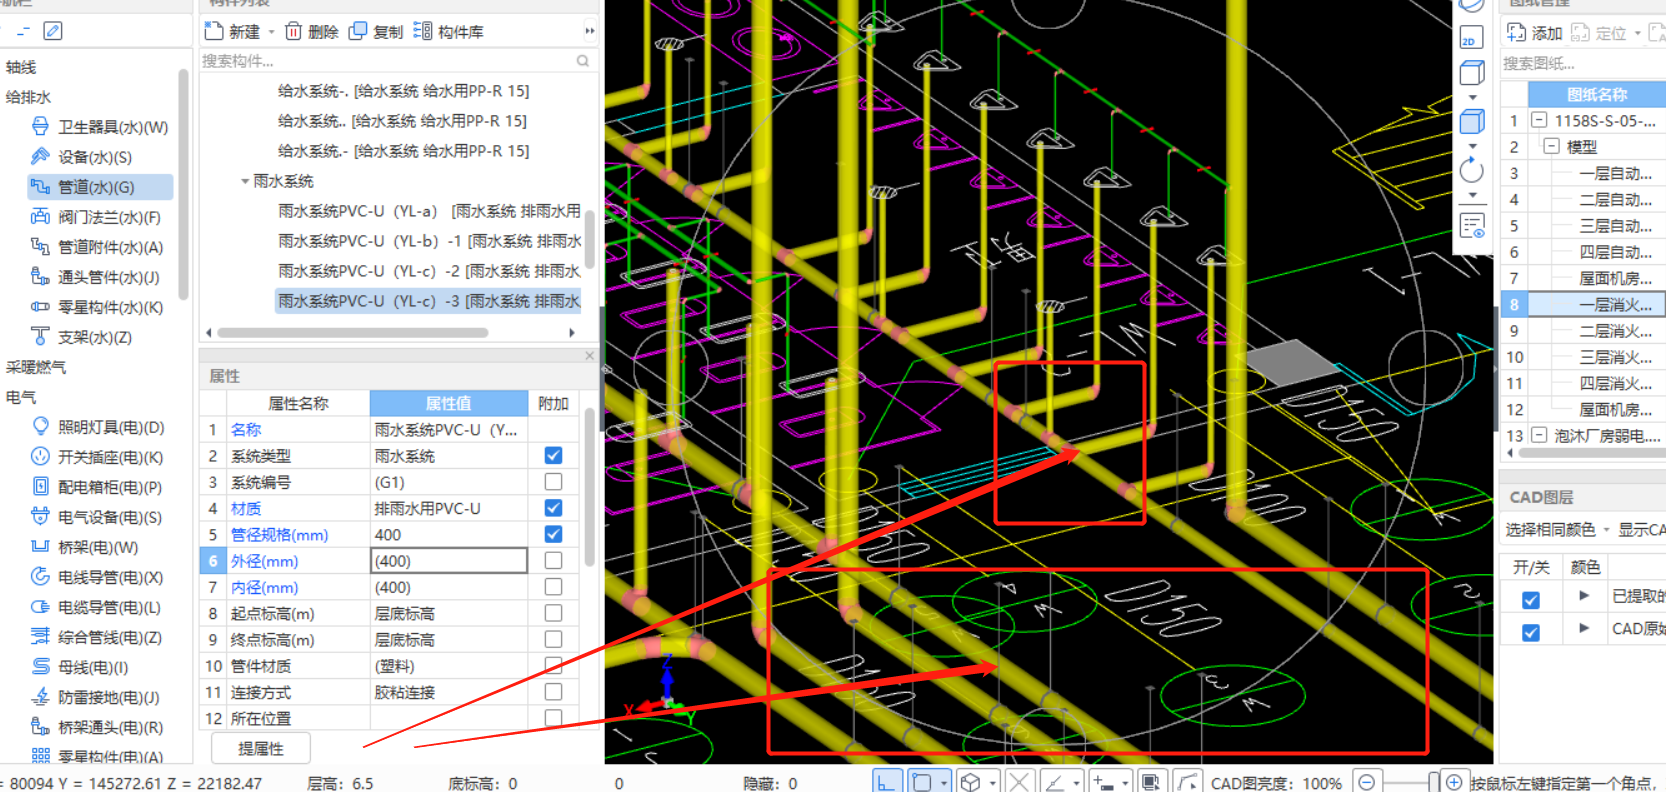Toggle the orthogonal mode icon in status bar

(x=887, y=782)
